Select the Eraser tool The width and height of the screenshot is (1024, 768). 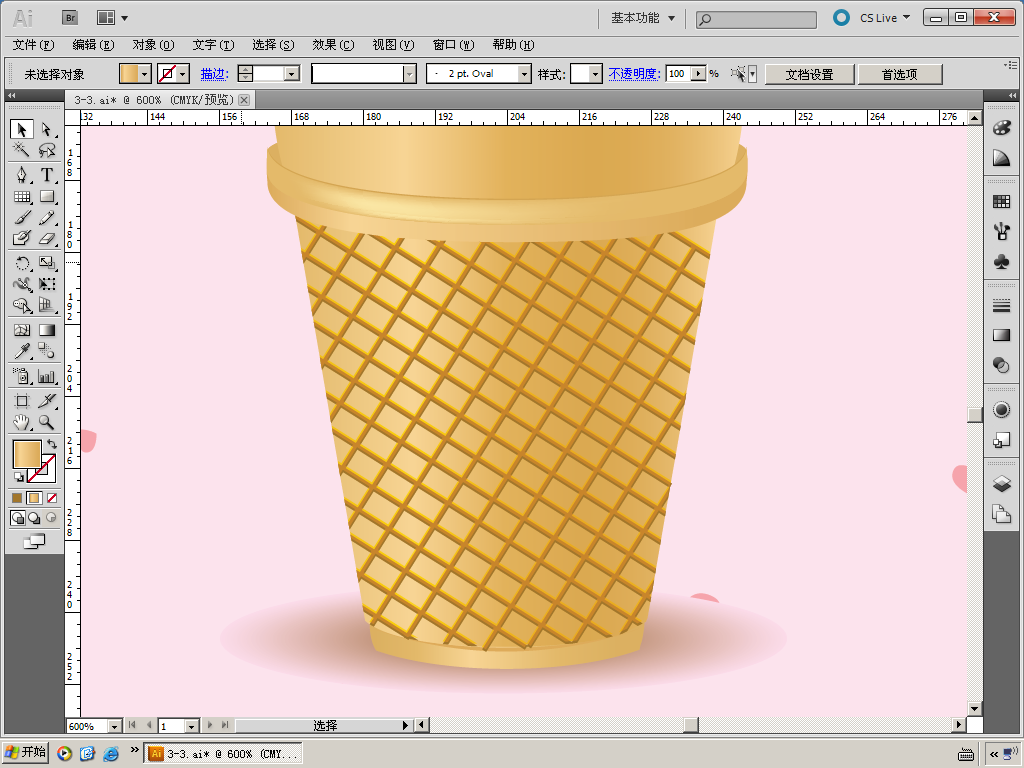(46, 238)
